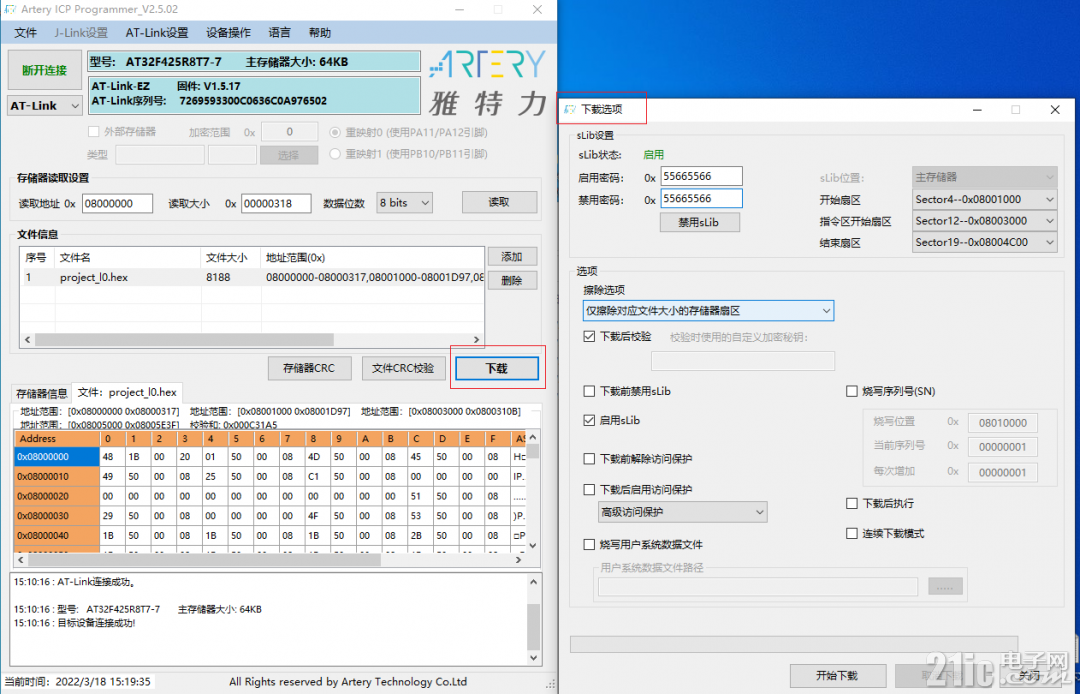The image size is (1080, 694).
Task: Click the user system data file browse button
Action: (945, 587)
